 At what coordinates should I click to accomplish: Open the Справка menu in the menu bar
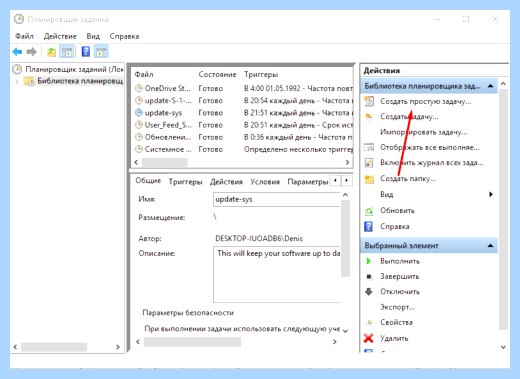tap(124, 36)
